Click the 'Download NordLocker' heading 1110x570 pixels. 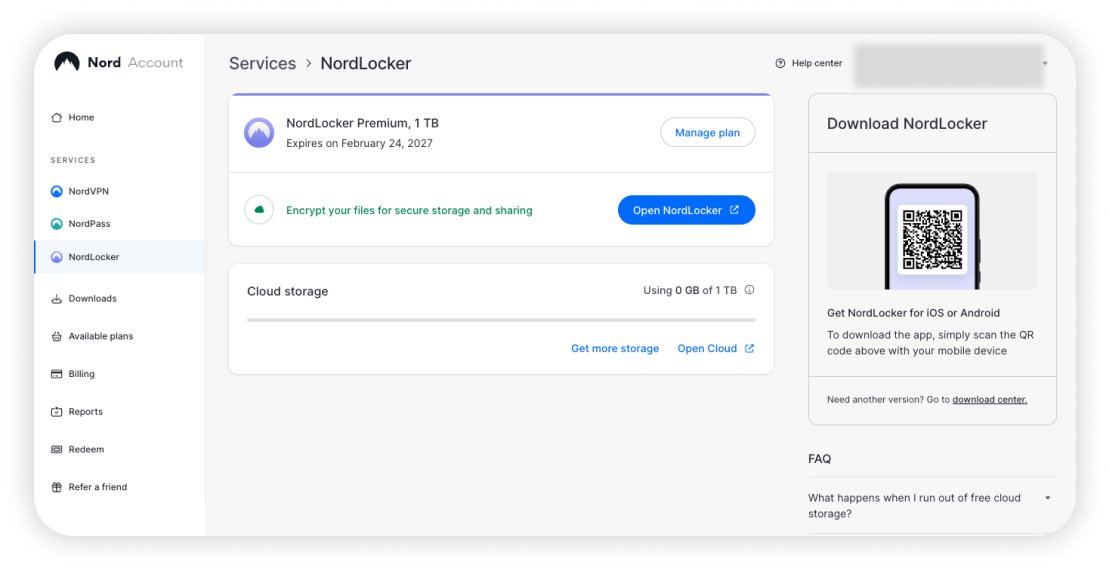coord(907,123)
